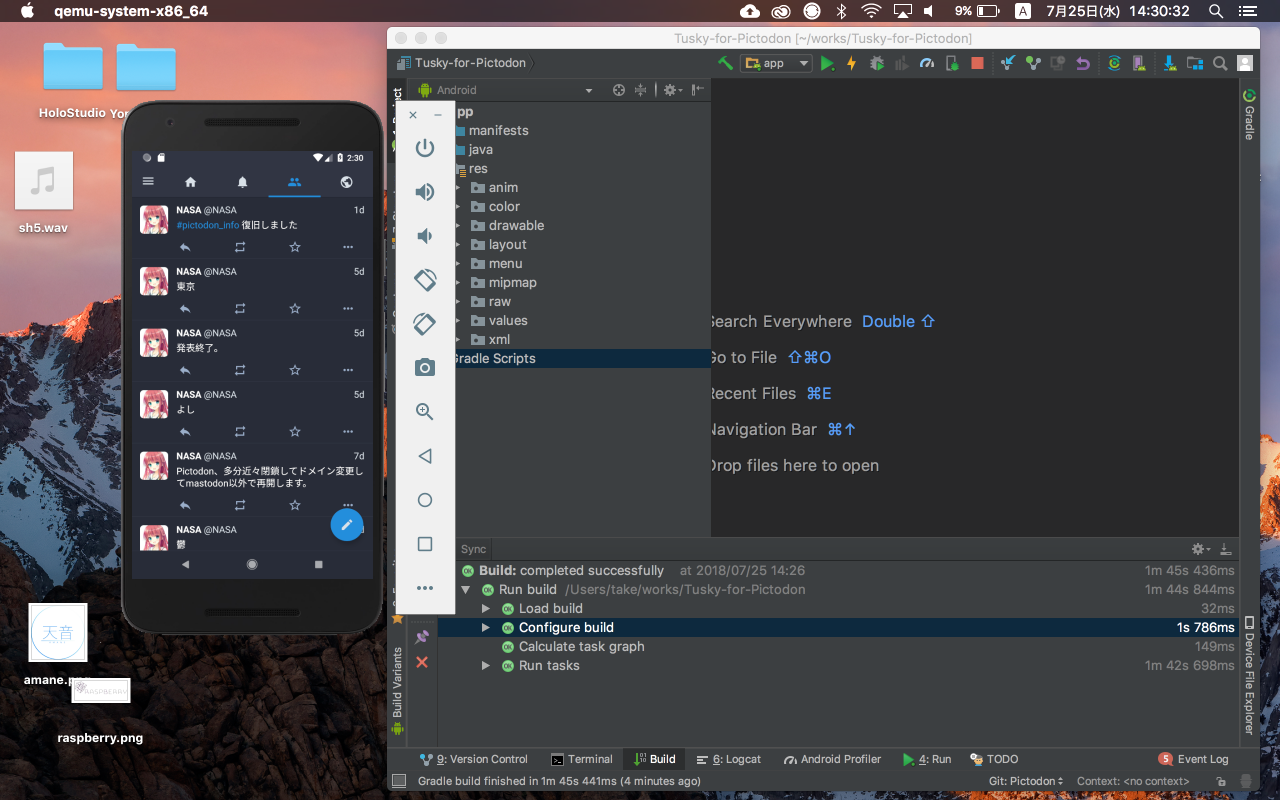Expand the drawable folder in project tree
Image resolution: width=1280 pixels, height=800 pixels.
[459, 226]
